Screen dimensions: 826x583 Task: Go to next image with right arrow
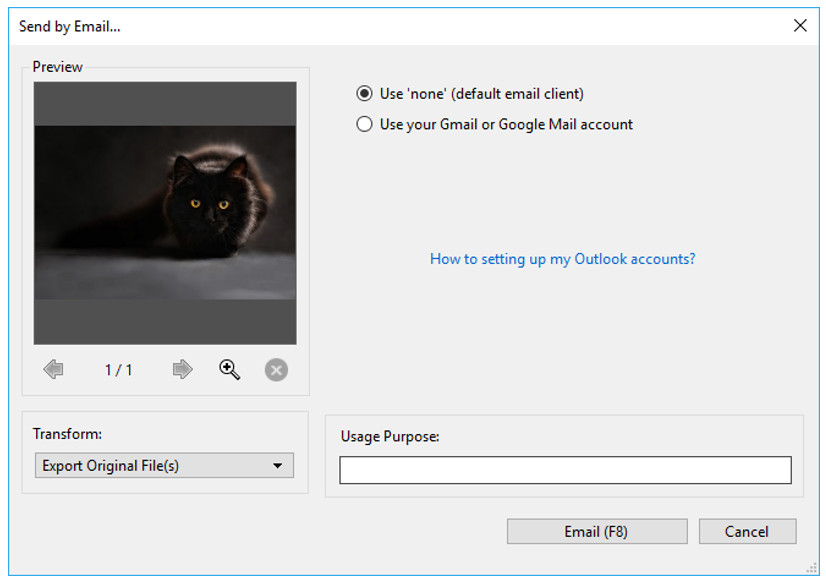click(182, 369)
